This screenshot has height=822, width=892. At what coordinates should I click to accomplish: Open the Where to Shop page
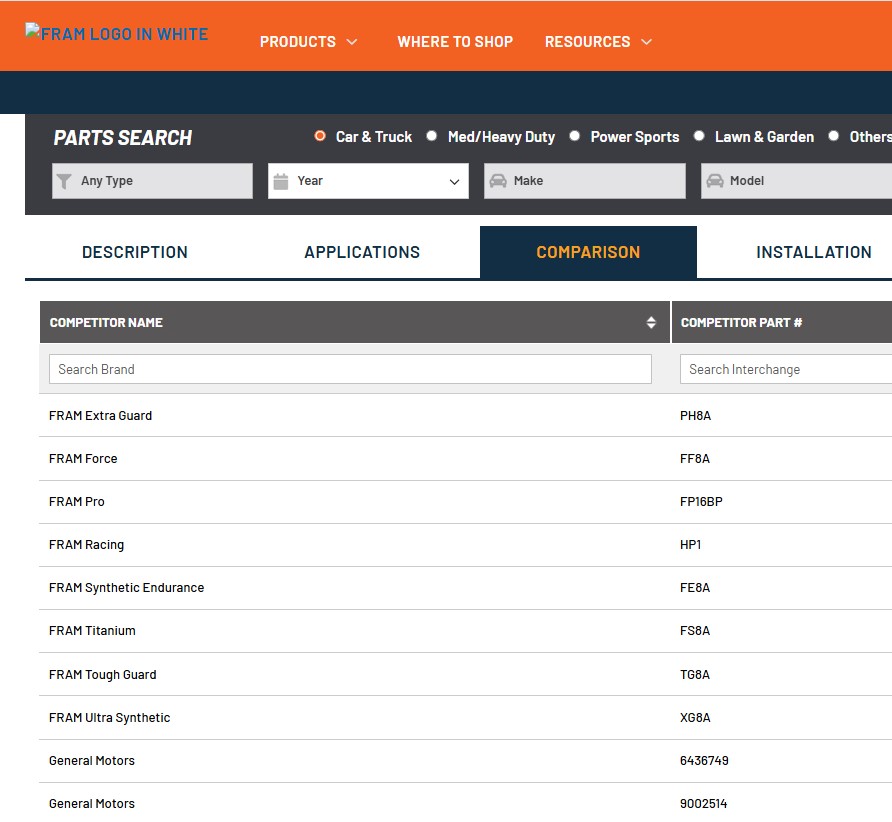click(455, 42)
